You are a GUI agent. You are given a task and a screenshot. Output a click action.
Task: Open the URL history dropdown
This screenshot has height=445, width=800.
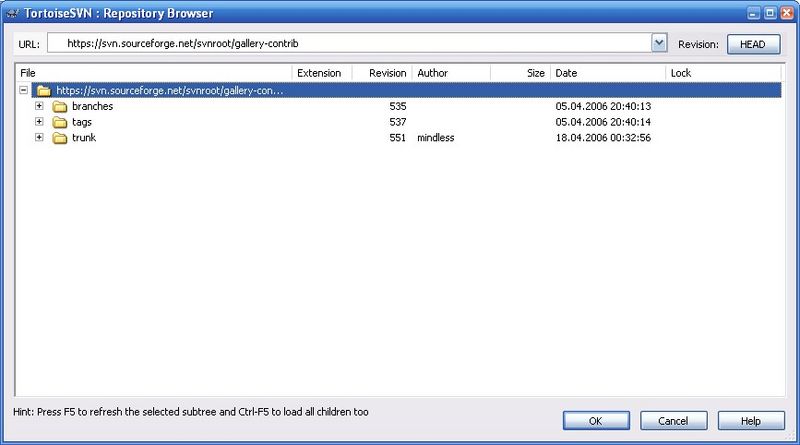pos(659,43)
